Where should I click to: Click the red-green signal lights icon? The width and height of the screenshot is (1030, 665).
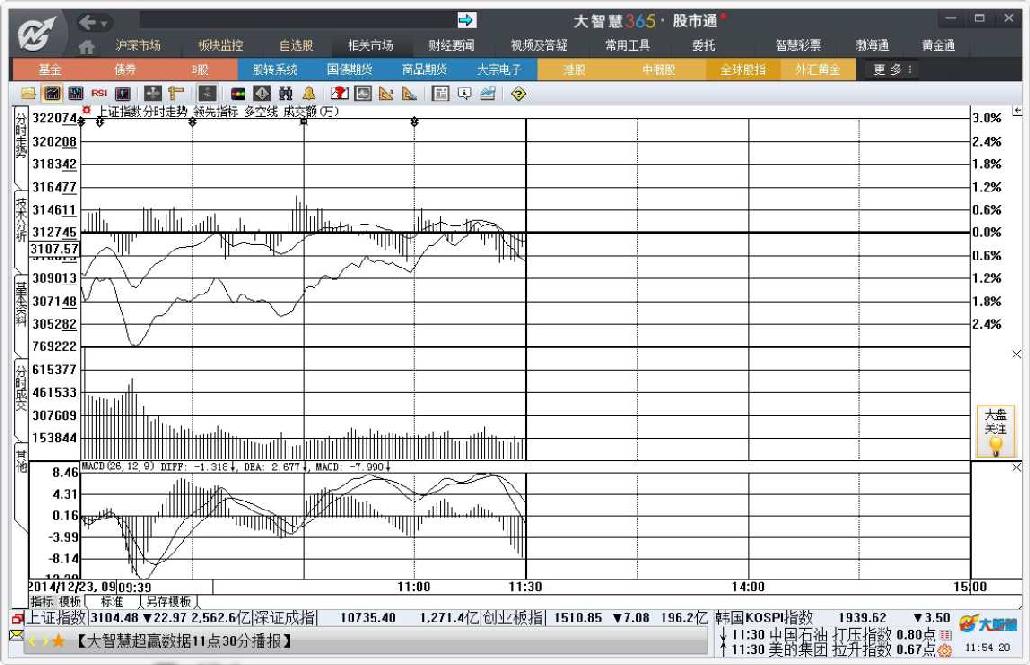pyautogui.click(x=238, y=94)
